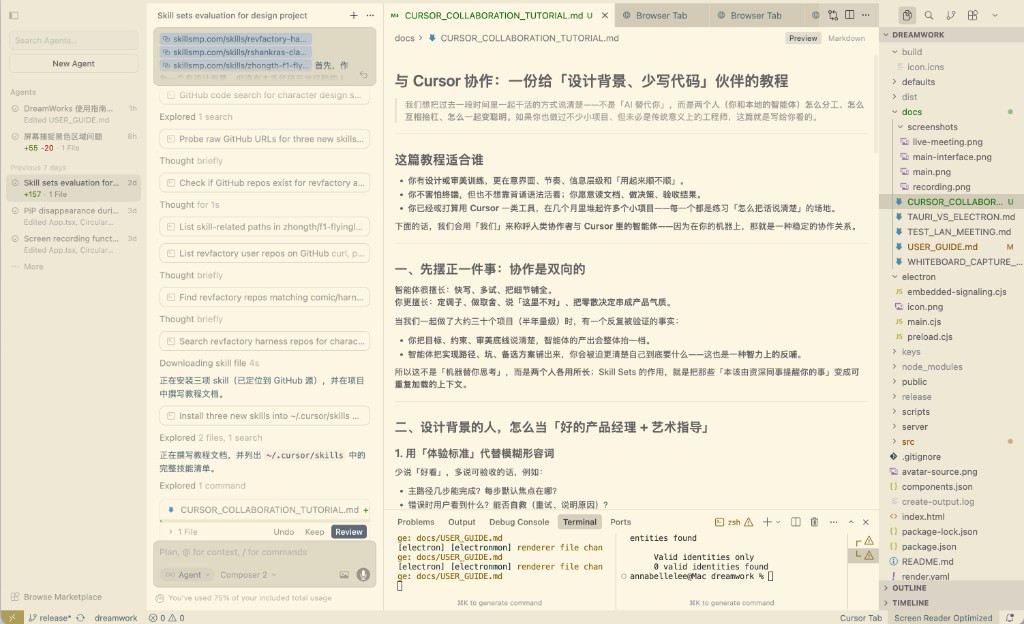
Task: Open the Ports panel tab
Action: [x=620, y=522]
